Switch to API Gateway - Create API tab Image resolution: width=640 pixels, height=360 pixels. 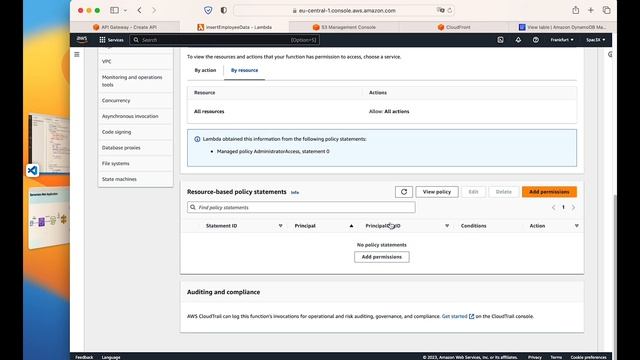tap(125, 27)
